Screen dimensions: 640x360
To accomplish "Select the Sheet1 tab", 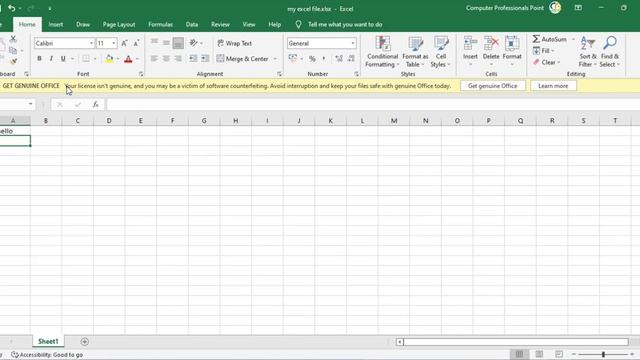I will tap(48, 341).
